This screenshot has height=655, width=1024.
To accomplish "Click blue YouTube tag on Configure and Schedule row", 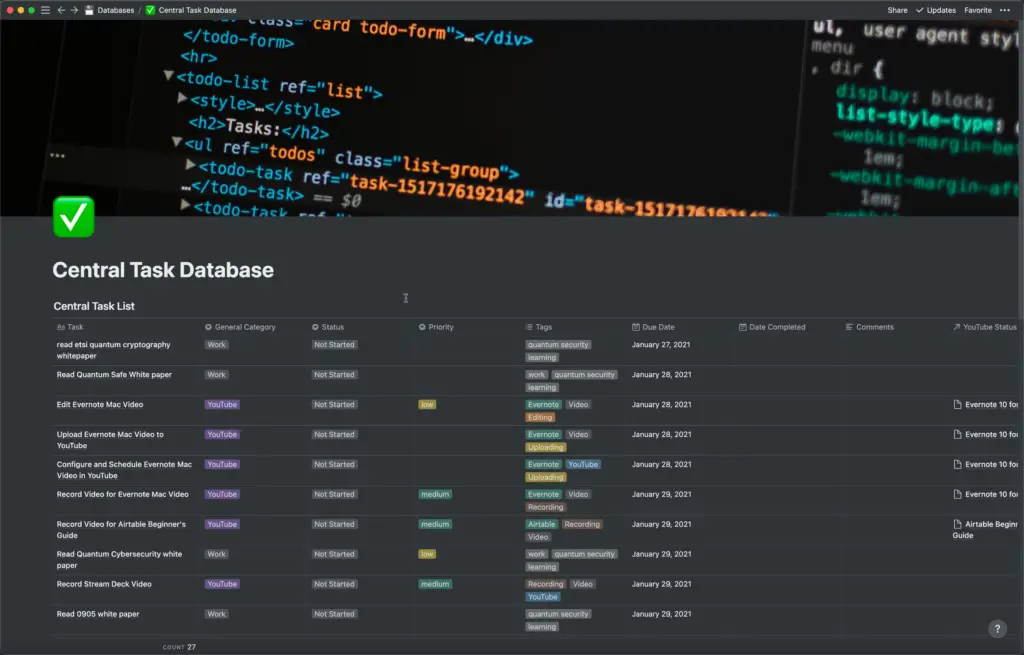I will (583, 464).
